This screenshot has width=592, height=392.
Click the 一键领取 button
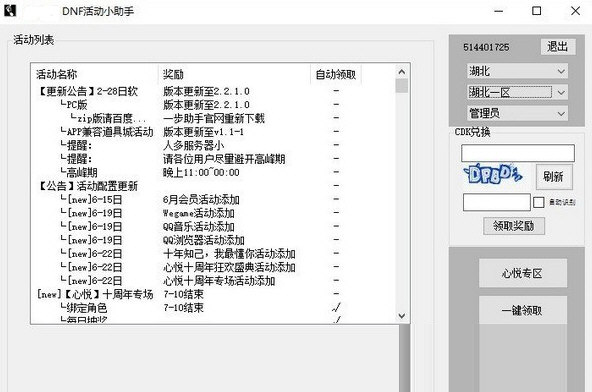(x=523, y=310)
